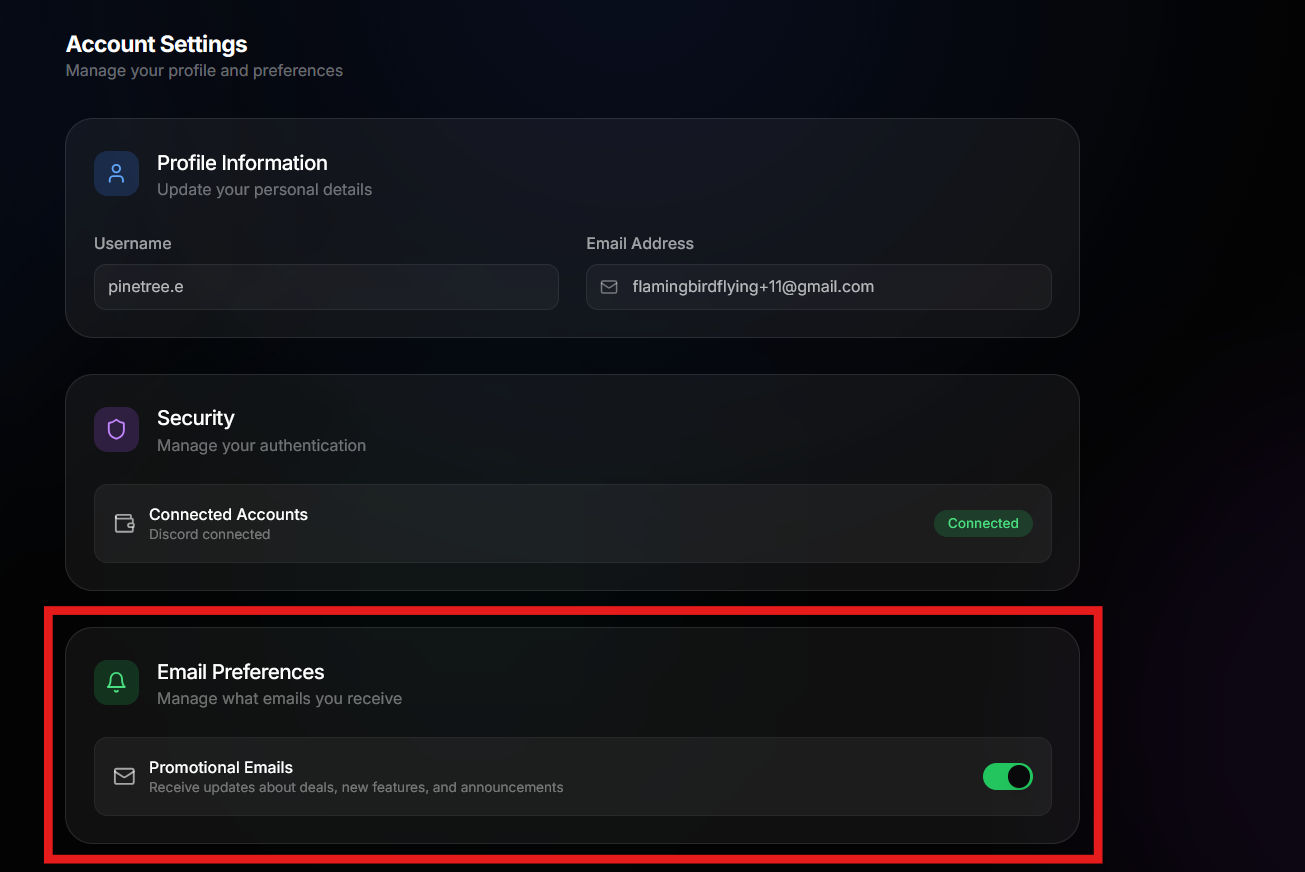Click the Profile Information user icon
Screen dimensions: 1305x872
[116, 174]
